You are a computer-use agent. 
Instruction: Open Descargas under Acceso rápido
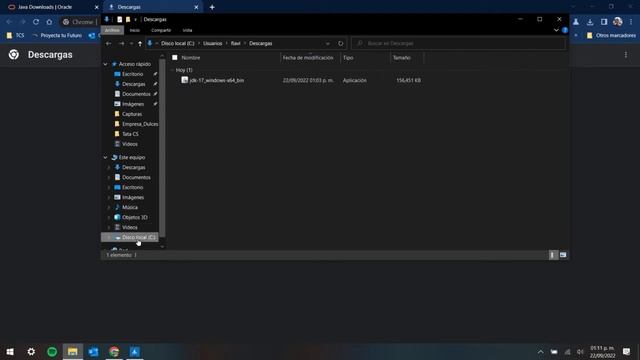pos(133,84)
